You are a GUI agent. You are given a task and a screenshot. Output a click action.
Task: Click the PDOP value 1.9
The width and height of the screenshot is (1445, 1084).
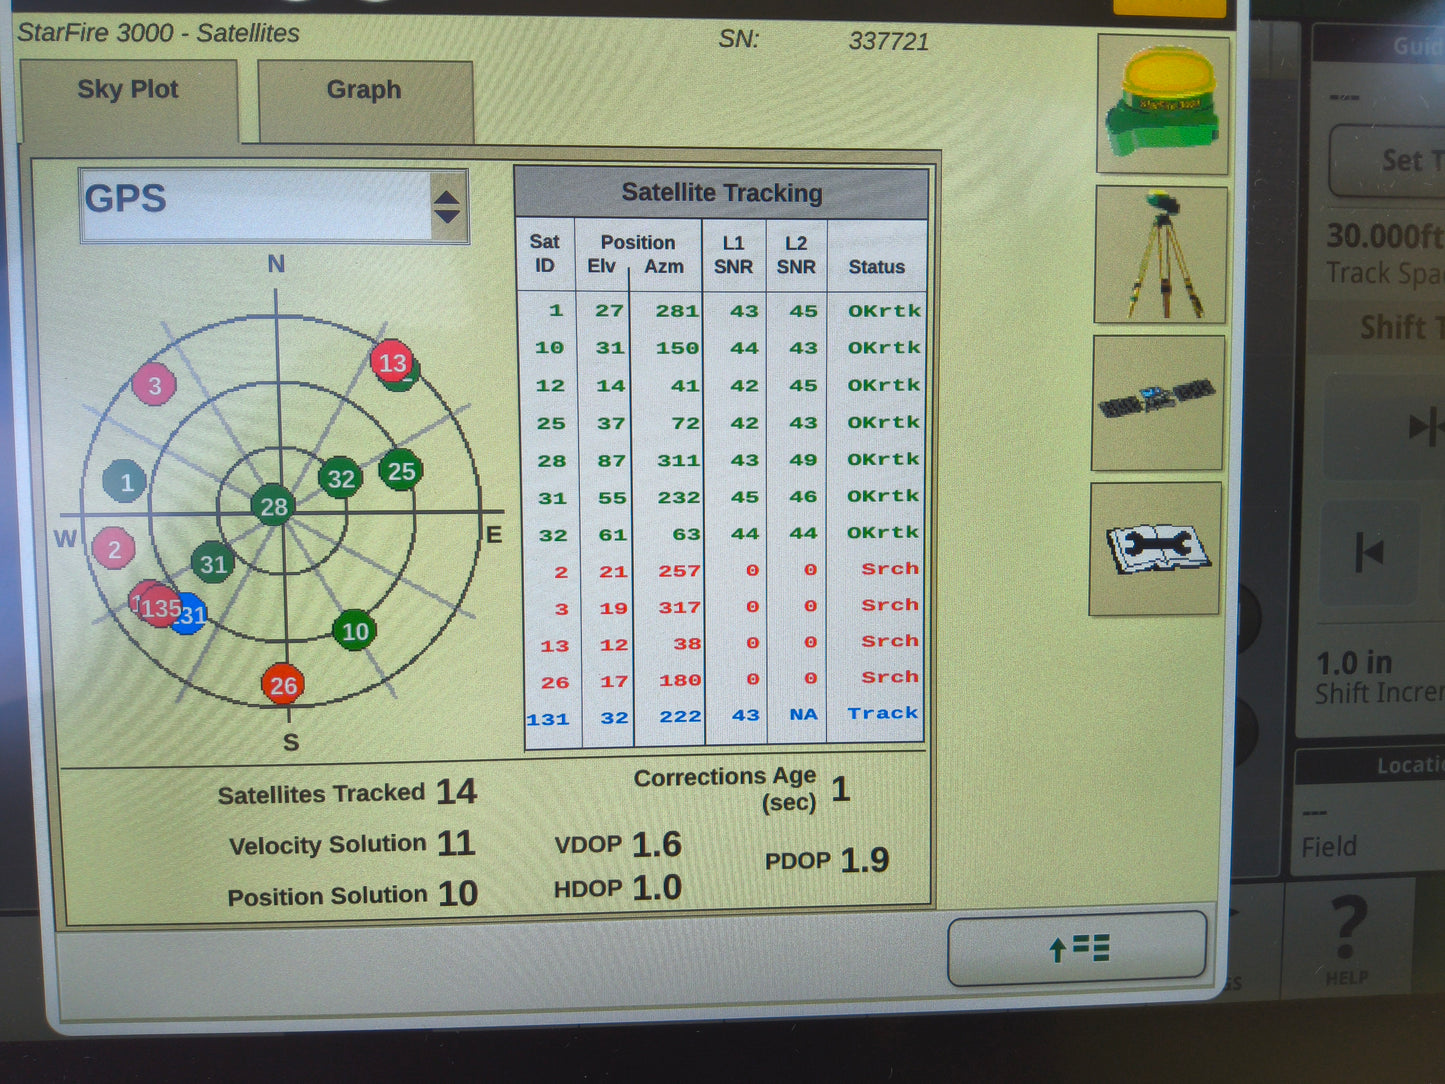[864, 860]
